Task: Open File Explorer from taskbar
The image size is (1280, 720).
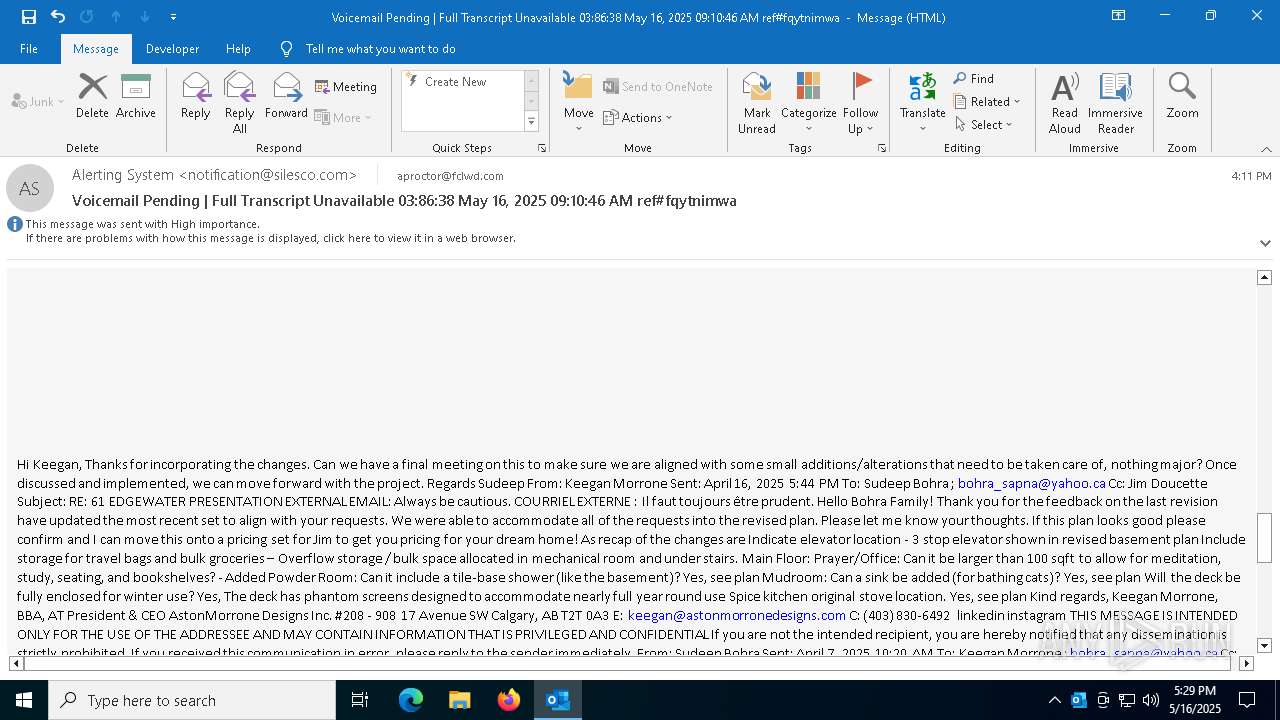Action: point(460,700)
